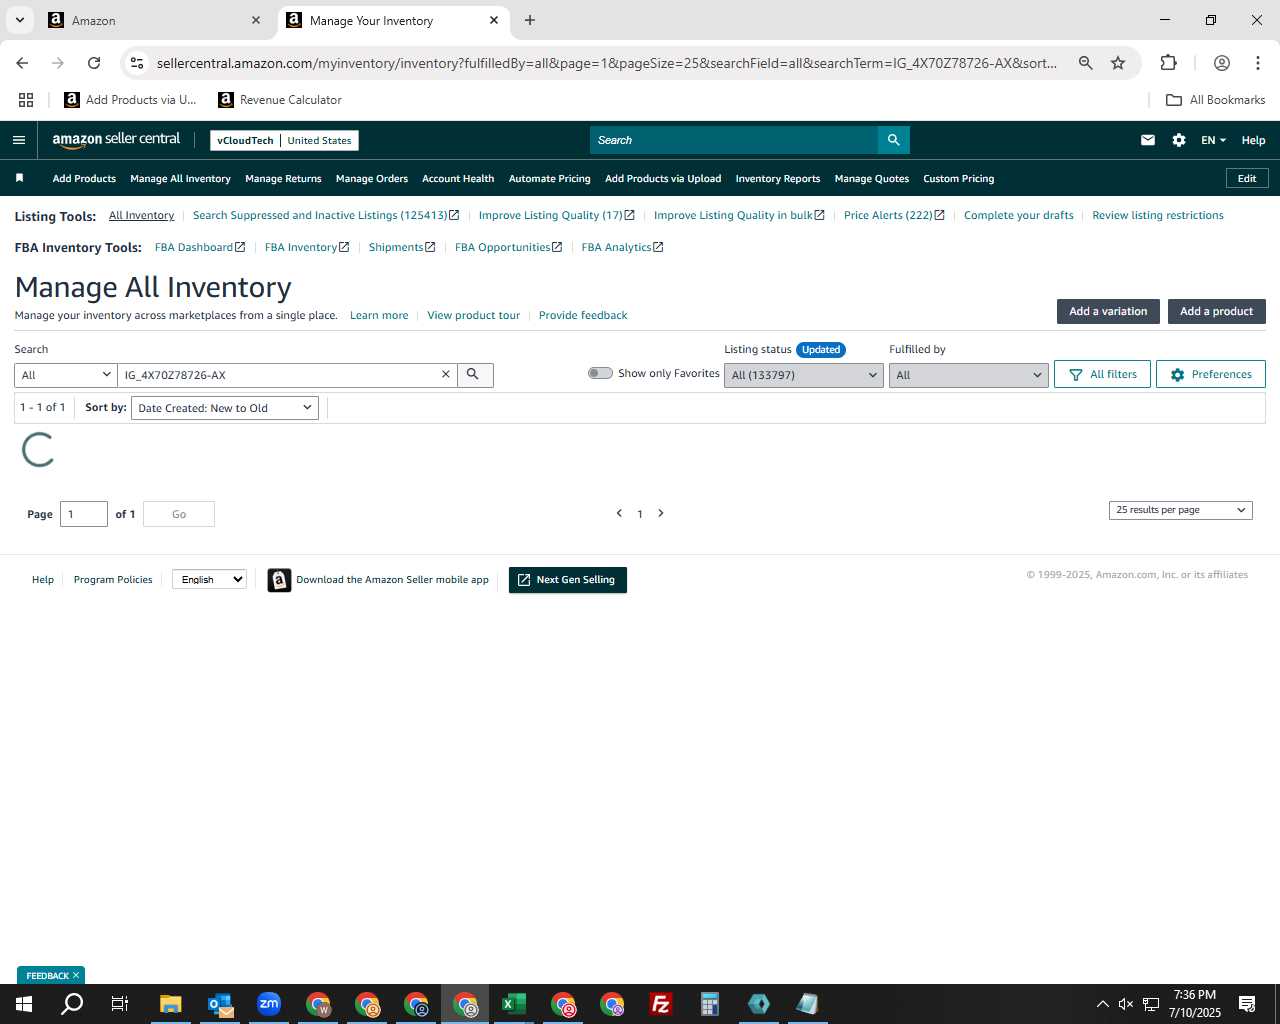Click the top Seller Central search field
Image resolution: width=1280 pixels, height=1024 pixels.
click(x=734, y=140)
